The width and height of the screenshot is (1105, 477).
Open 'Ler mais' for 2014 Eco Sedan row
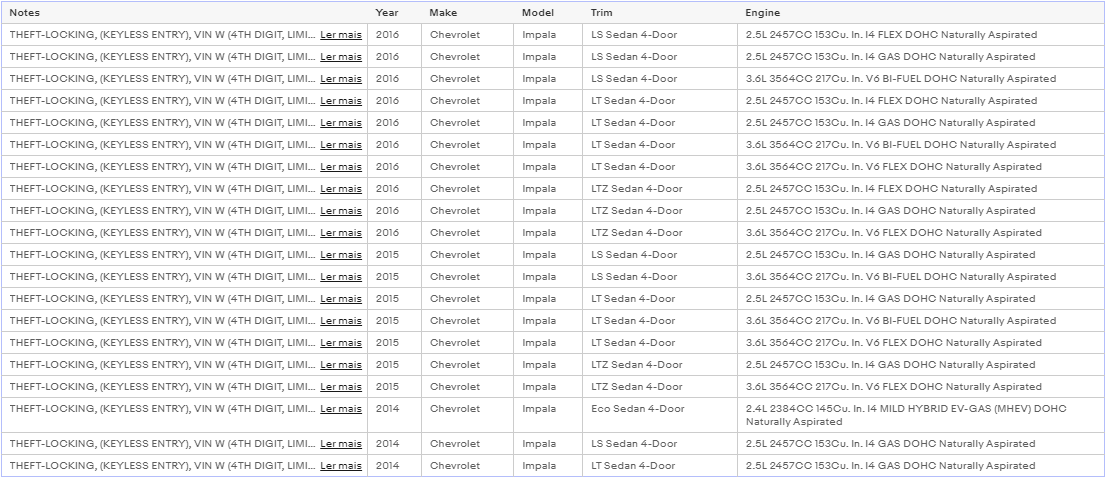(x=341, y=409)
